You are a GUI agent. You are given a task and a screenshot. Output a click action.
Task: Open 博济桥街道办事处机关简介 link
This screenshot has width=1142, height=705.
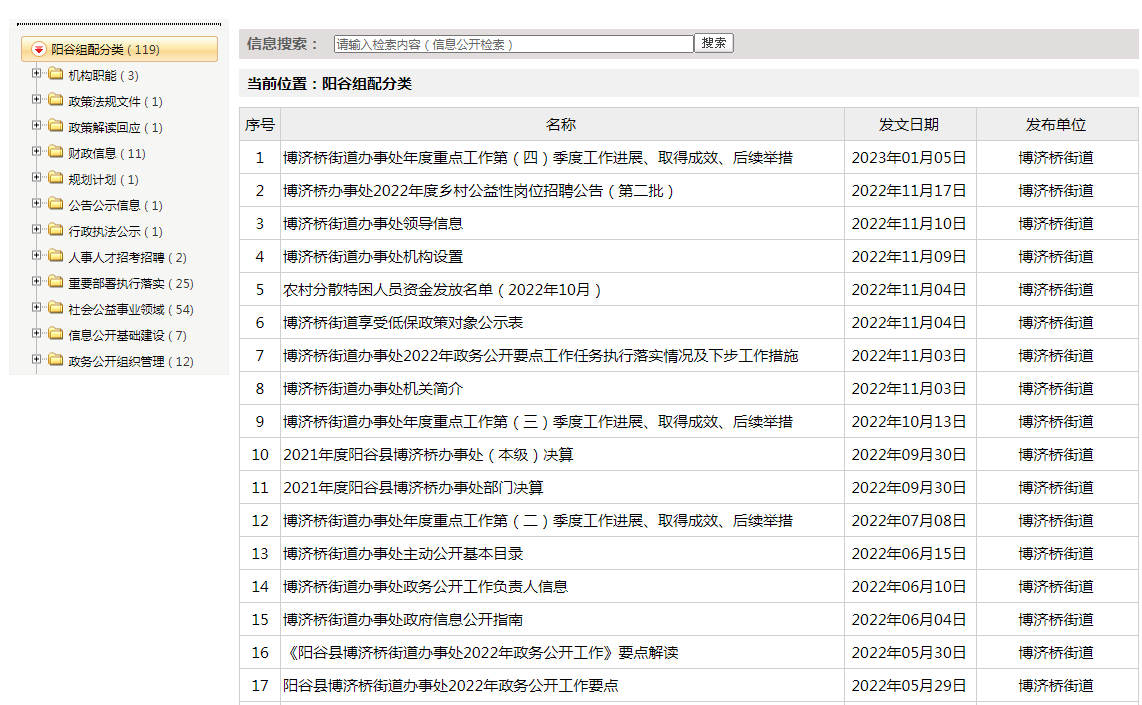373,389
